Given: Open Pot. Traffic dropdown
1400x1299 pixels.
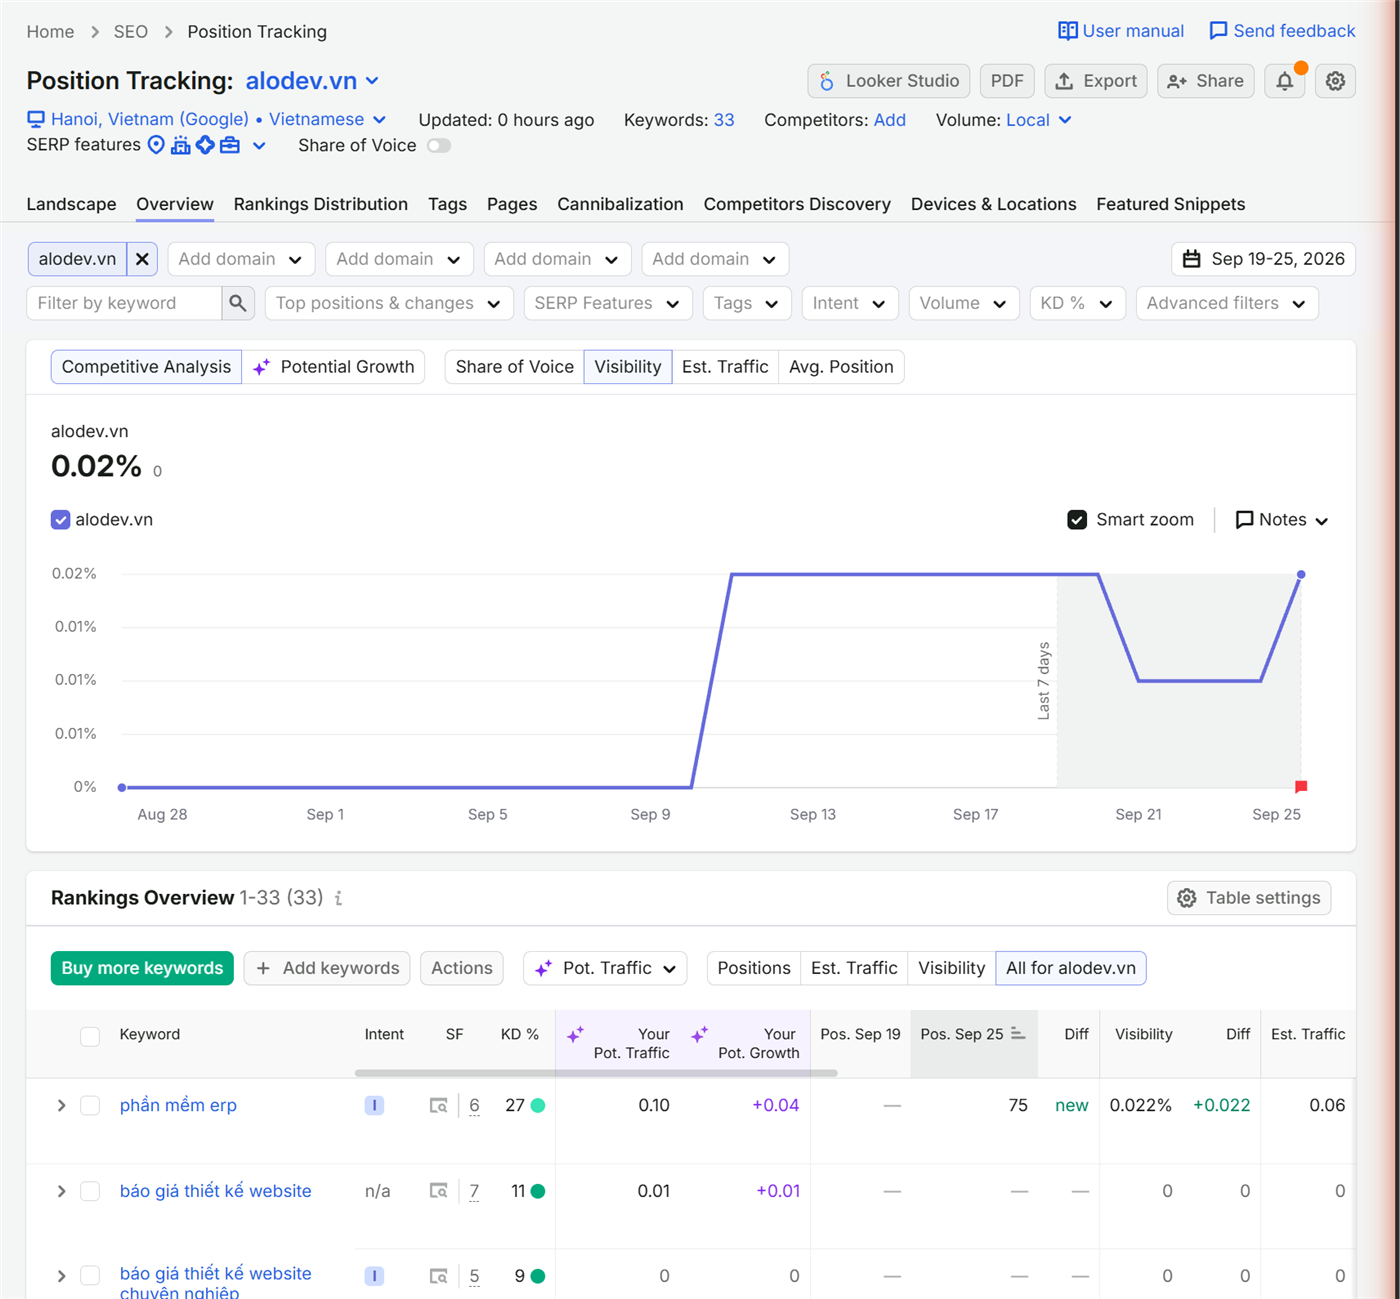Looking at the screenshot, I should [x=605, y=968].
